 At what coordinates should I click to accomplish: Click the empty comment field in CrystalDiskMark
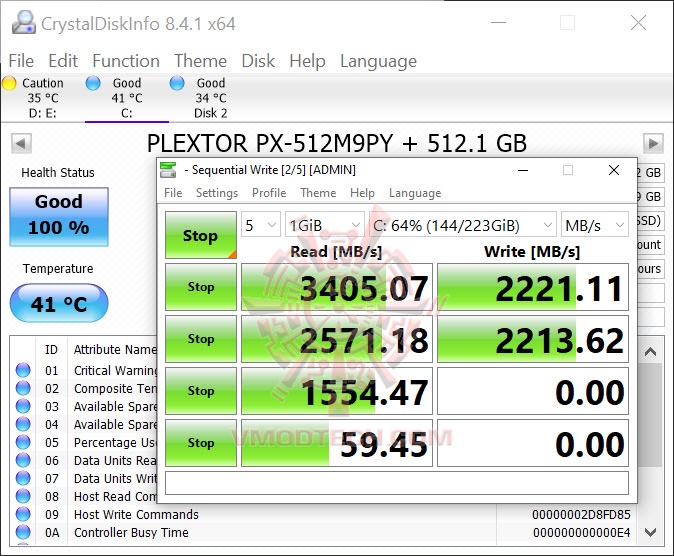point(397,483)
